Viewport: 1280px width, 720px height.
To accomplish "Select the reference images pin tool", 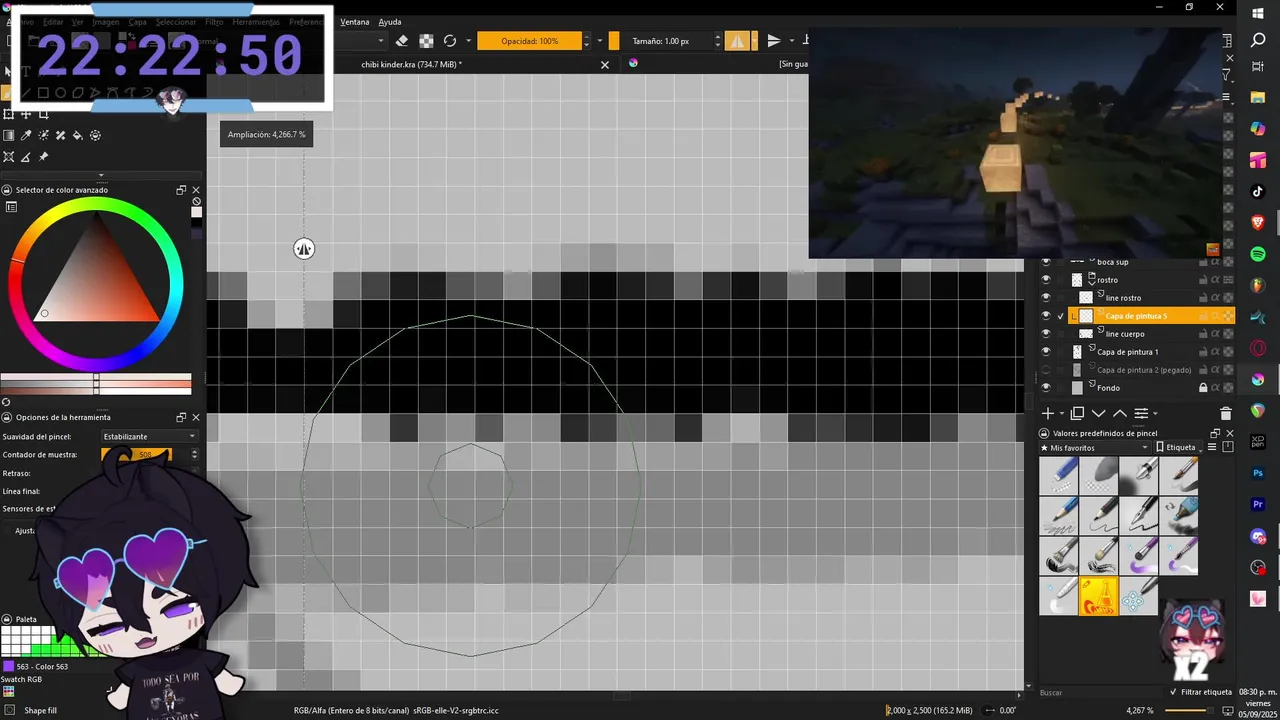I will 43,157.
